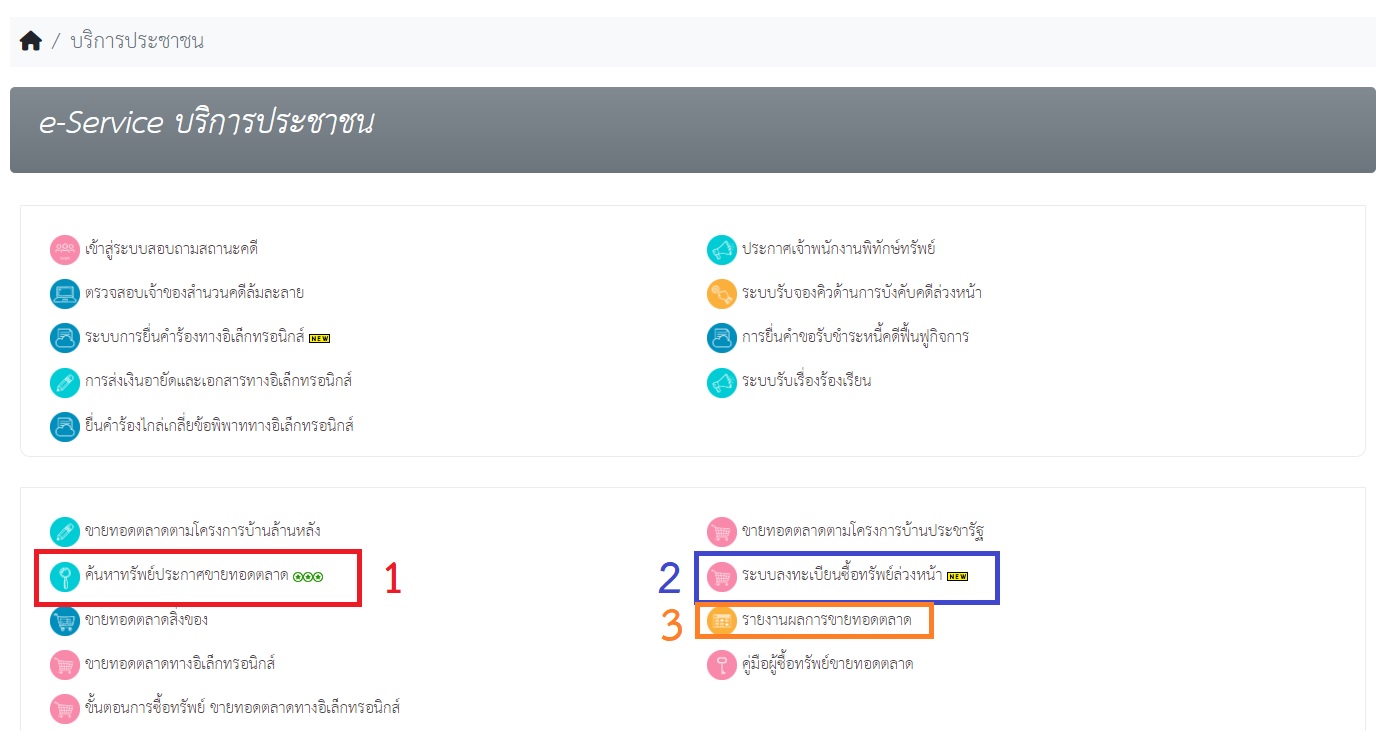Click the magnifier icon for ค้นหาทรัพย์ประกาศขายทอดตลาด

pos(65,576)
